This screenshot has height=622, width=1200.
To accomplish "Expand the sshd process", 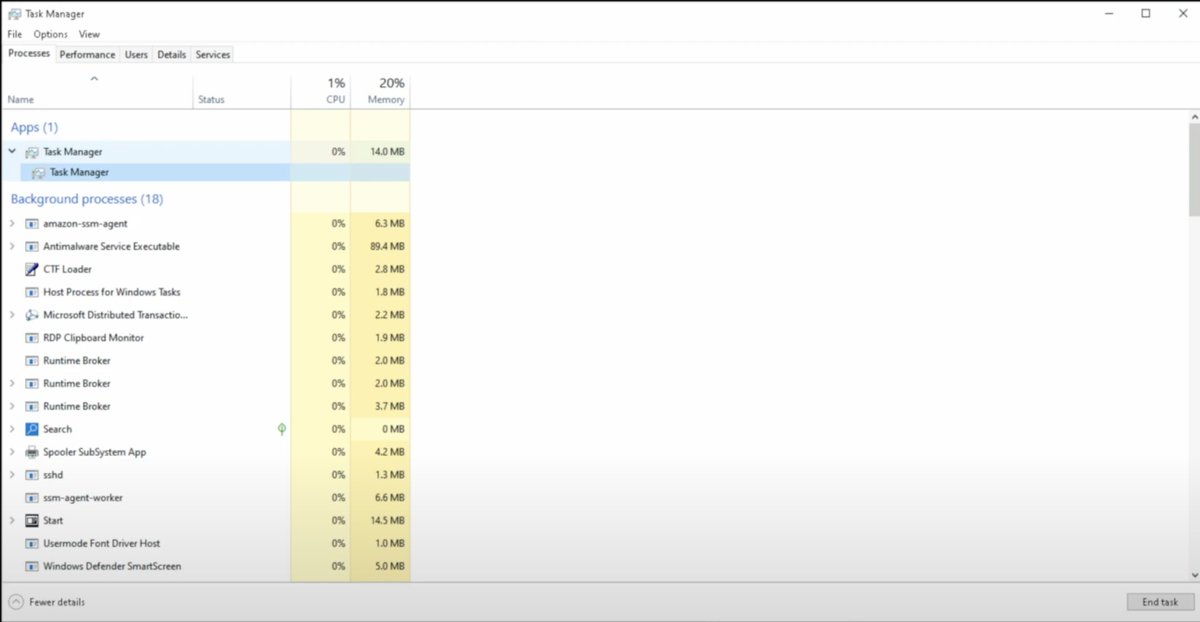I will pos(12,475).
